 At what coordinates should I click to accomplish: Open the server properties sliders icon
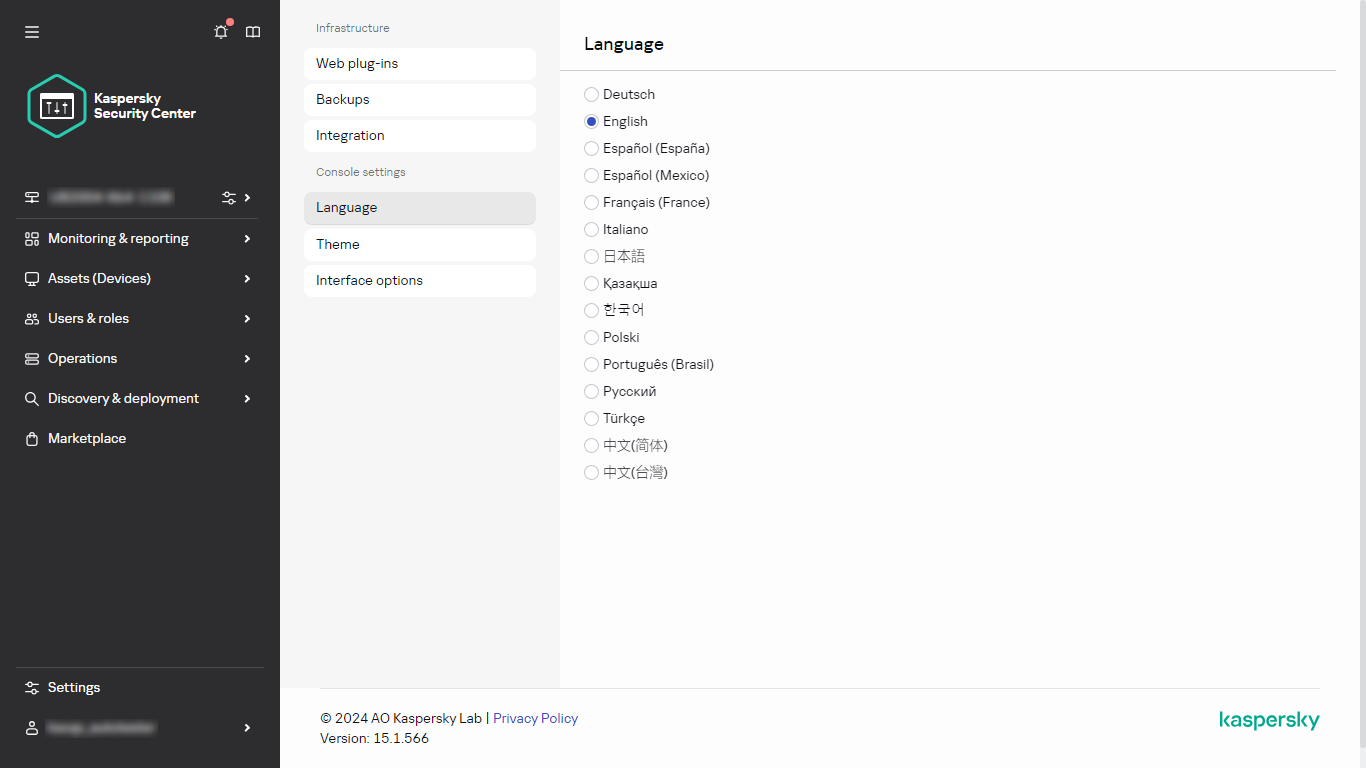click(230, 197)
